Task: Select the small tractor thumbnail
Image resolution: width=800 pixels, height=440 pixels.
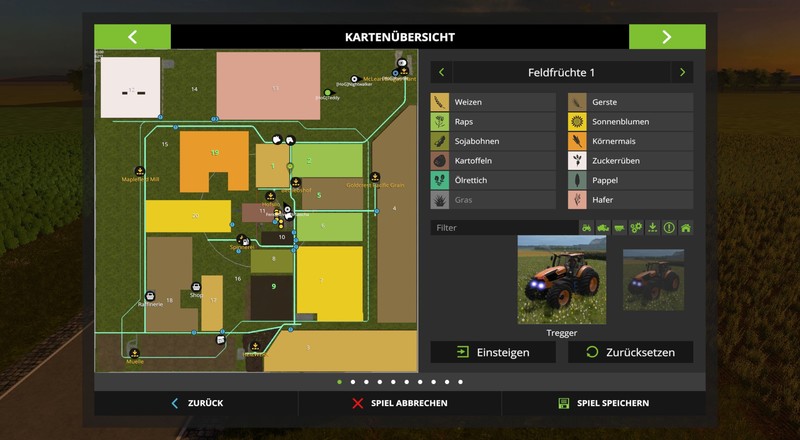Action: pyautogui.click(x=653, y=280)
